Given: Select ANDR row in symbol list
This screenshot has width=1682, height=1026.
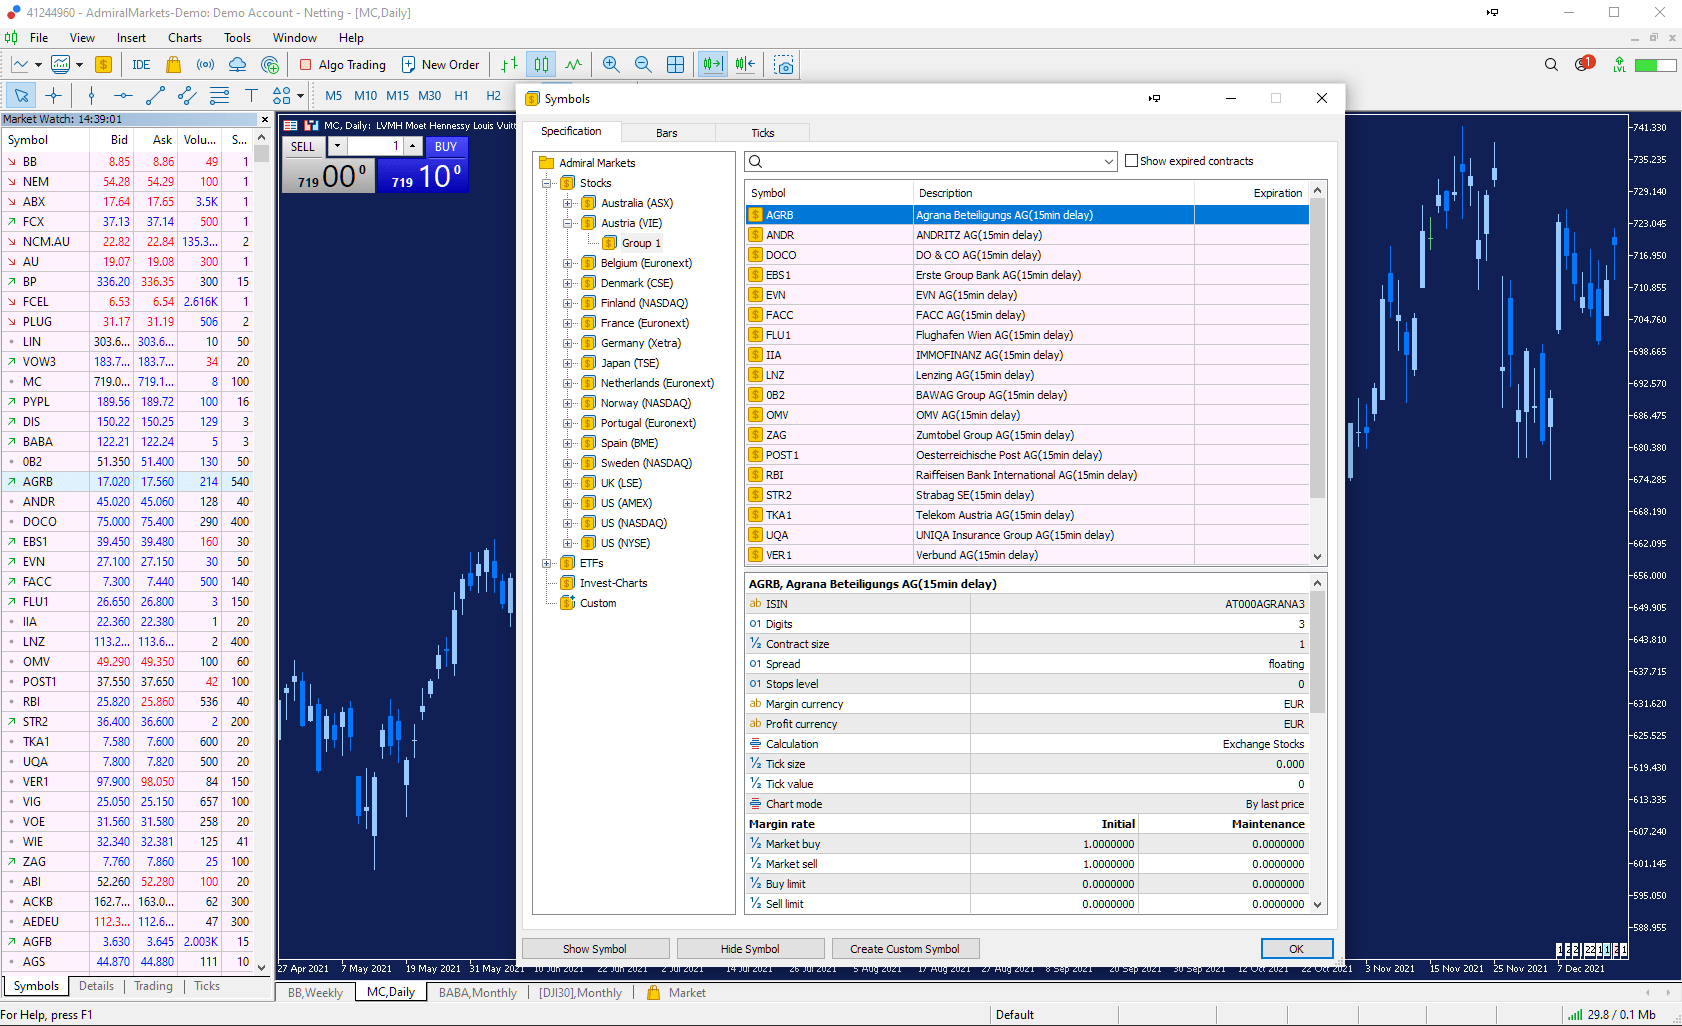Looking at the screenshot, I should (x=1027, y=235).
